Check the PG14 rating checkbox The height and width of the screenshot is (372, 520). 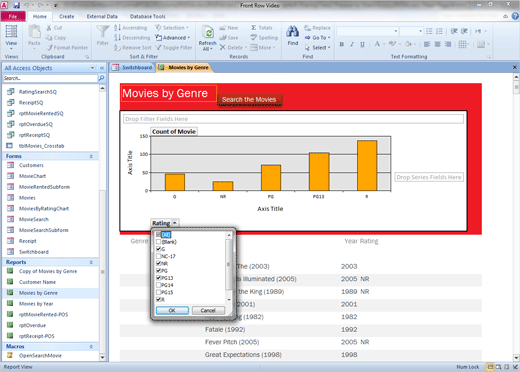159,285
